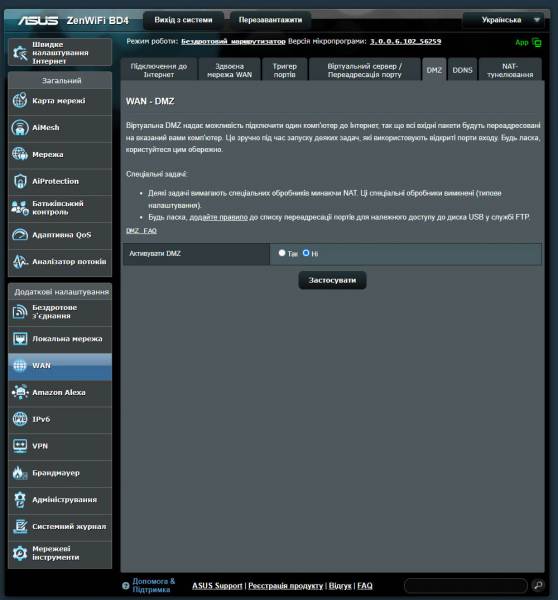Viewport: 558px width, 600px height.
Task: Click the Бездротовий маршрутизатор mode link
Action: pos(233,41)
